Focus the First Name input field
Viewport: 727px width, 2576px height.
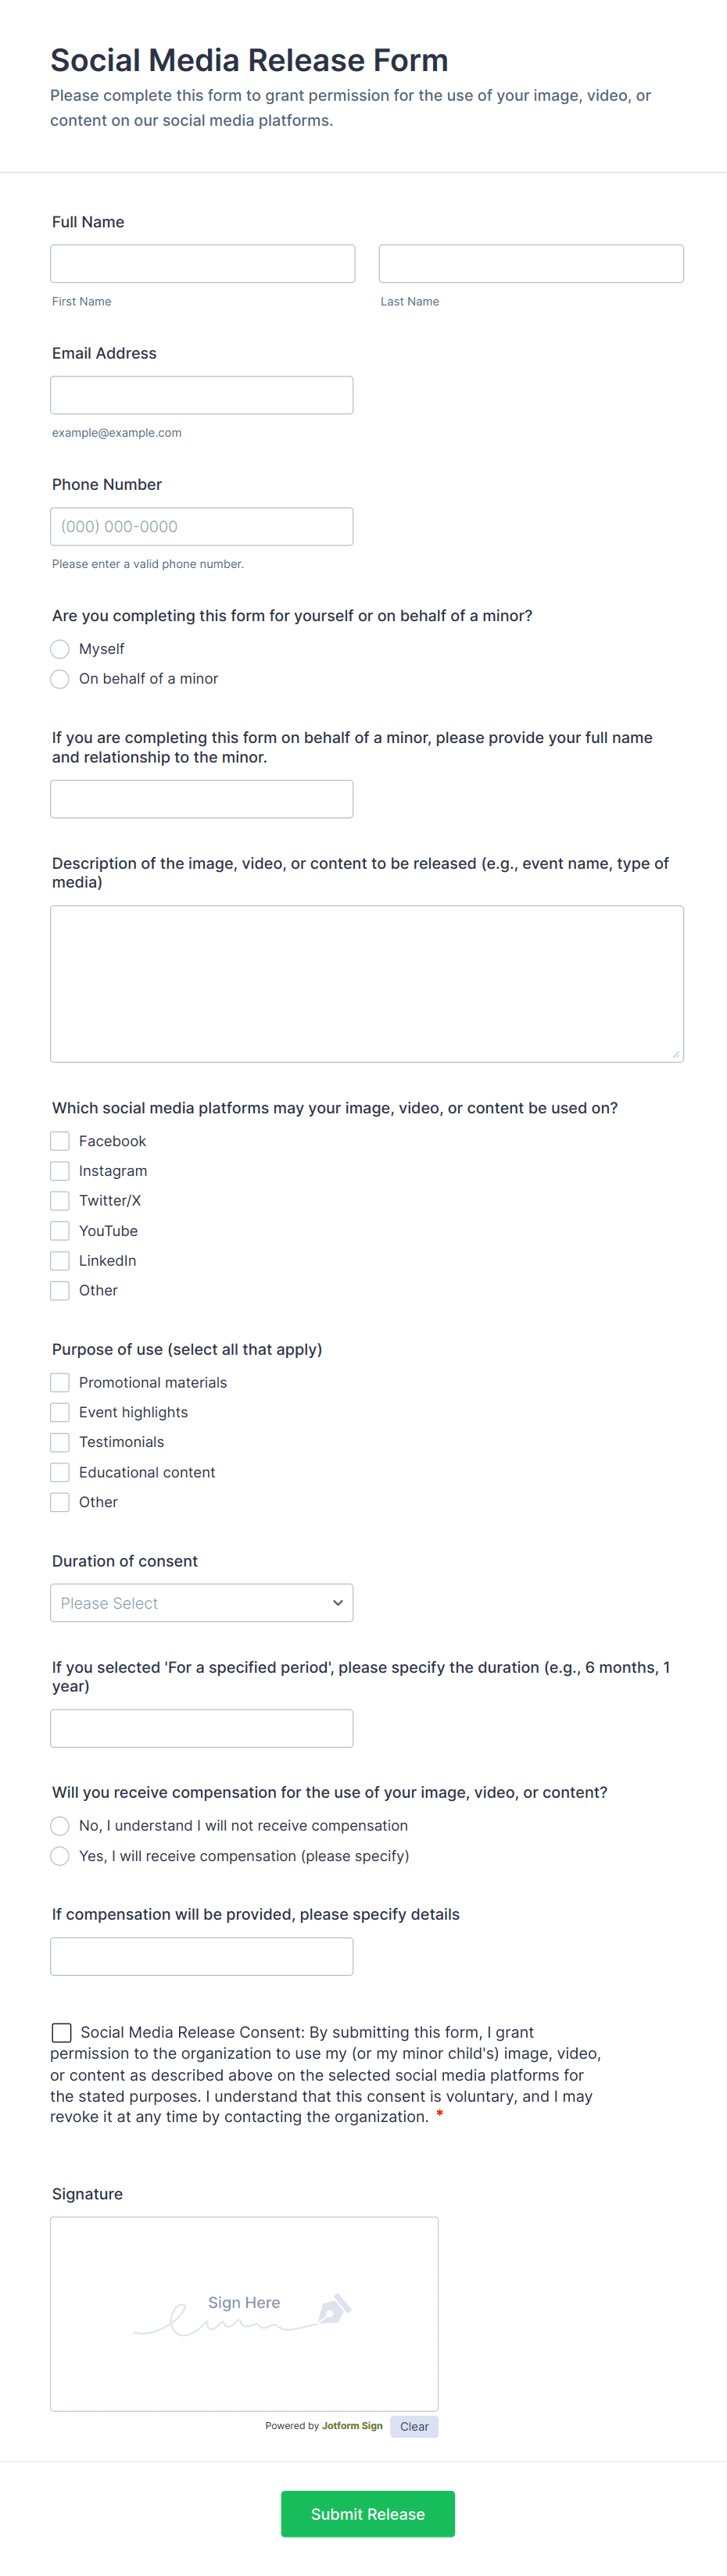(x=203, y=264)
